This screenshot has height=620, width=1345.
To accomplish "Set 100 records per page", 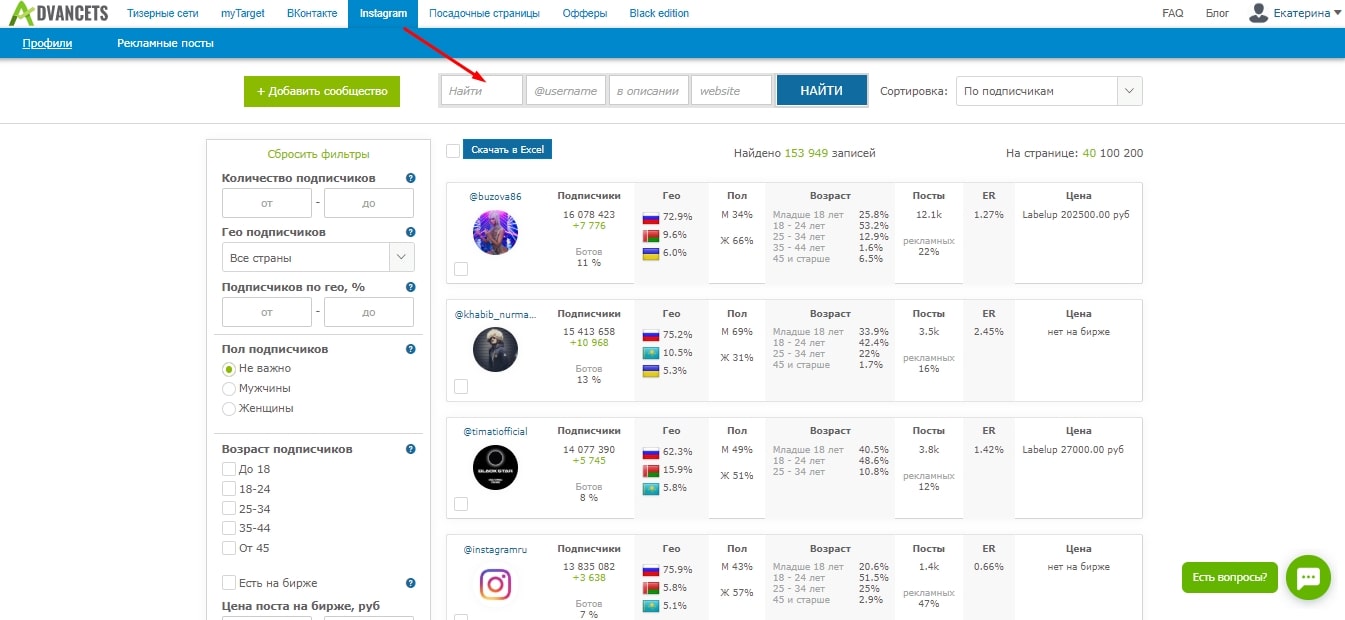I will coord(1110,153).
